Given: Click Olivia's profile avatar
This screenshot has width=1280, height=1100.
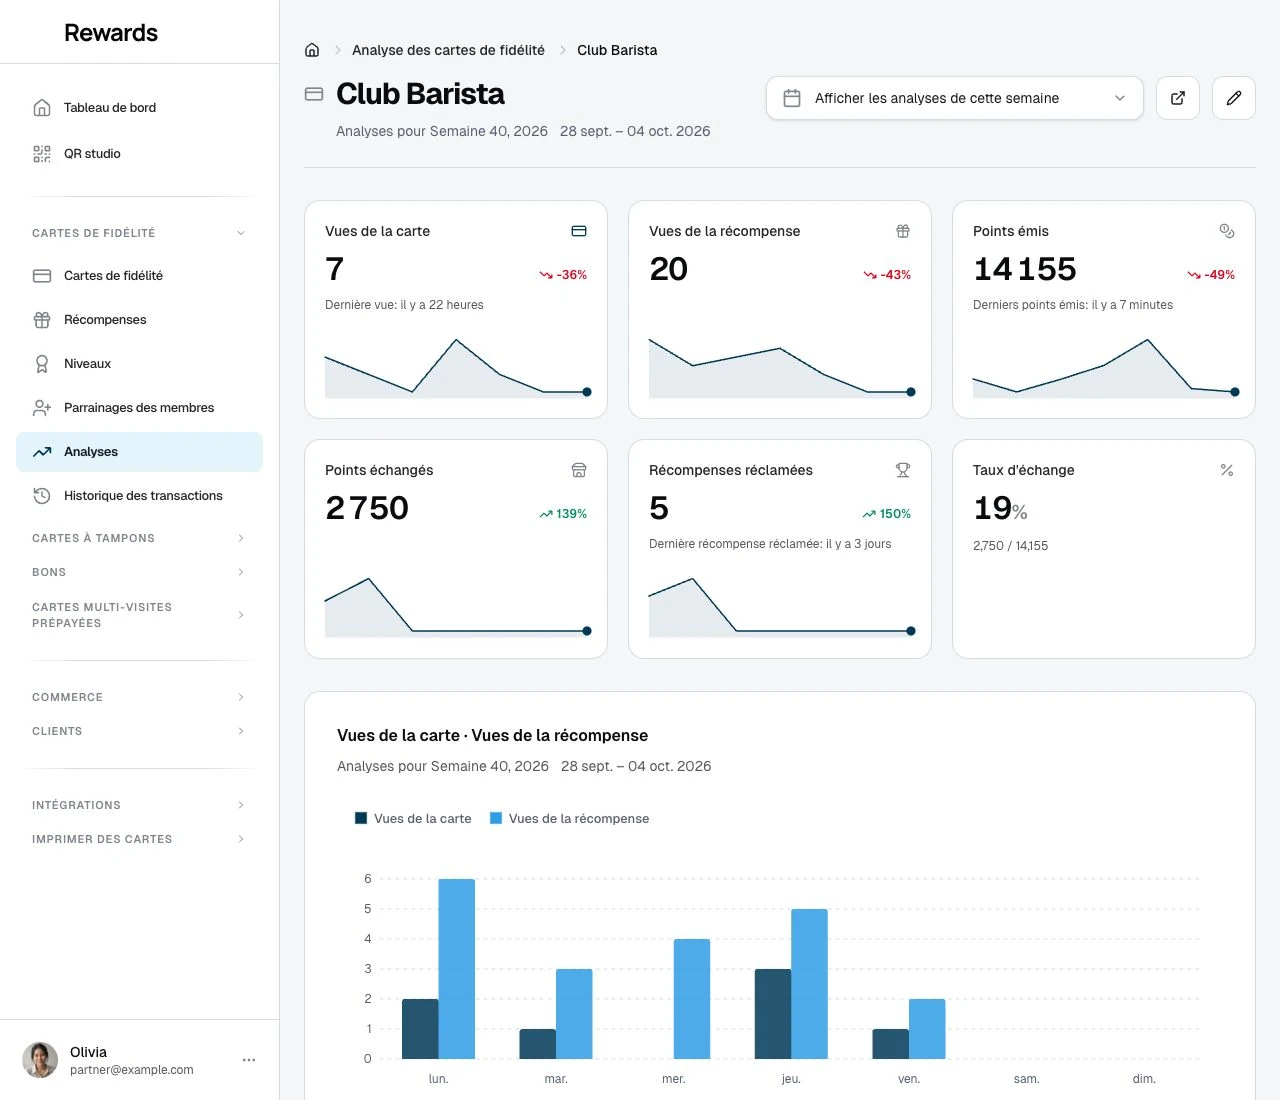Looking at the screenshot, I should tap(40, 1060).
